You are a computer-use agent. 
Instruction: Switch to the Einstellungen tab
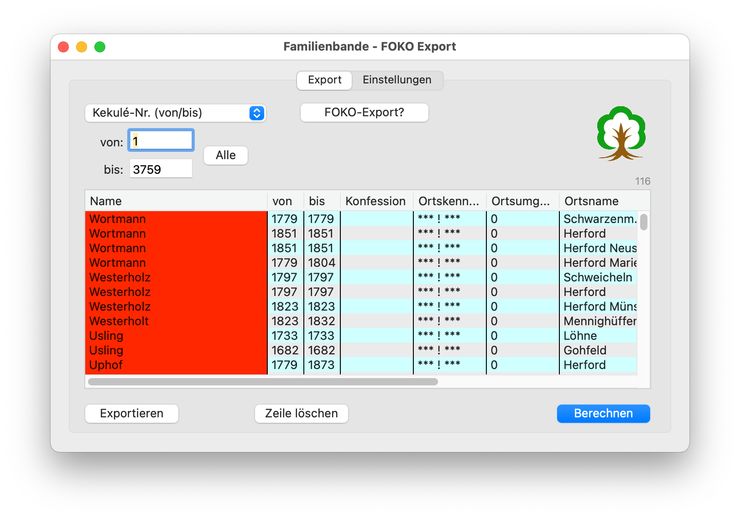397,80
